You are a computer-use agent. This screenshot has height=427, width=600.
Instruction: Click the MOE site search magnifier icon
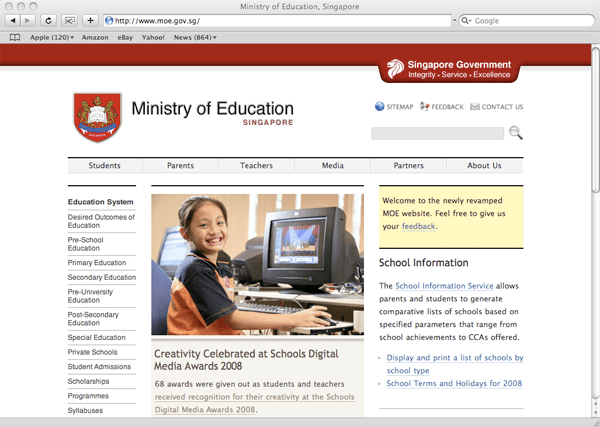(515, 133)
